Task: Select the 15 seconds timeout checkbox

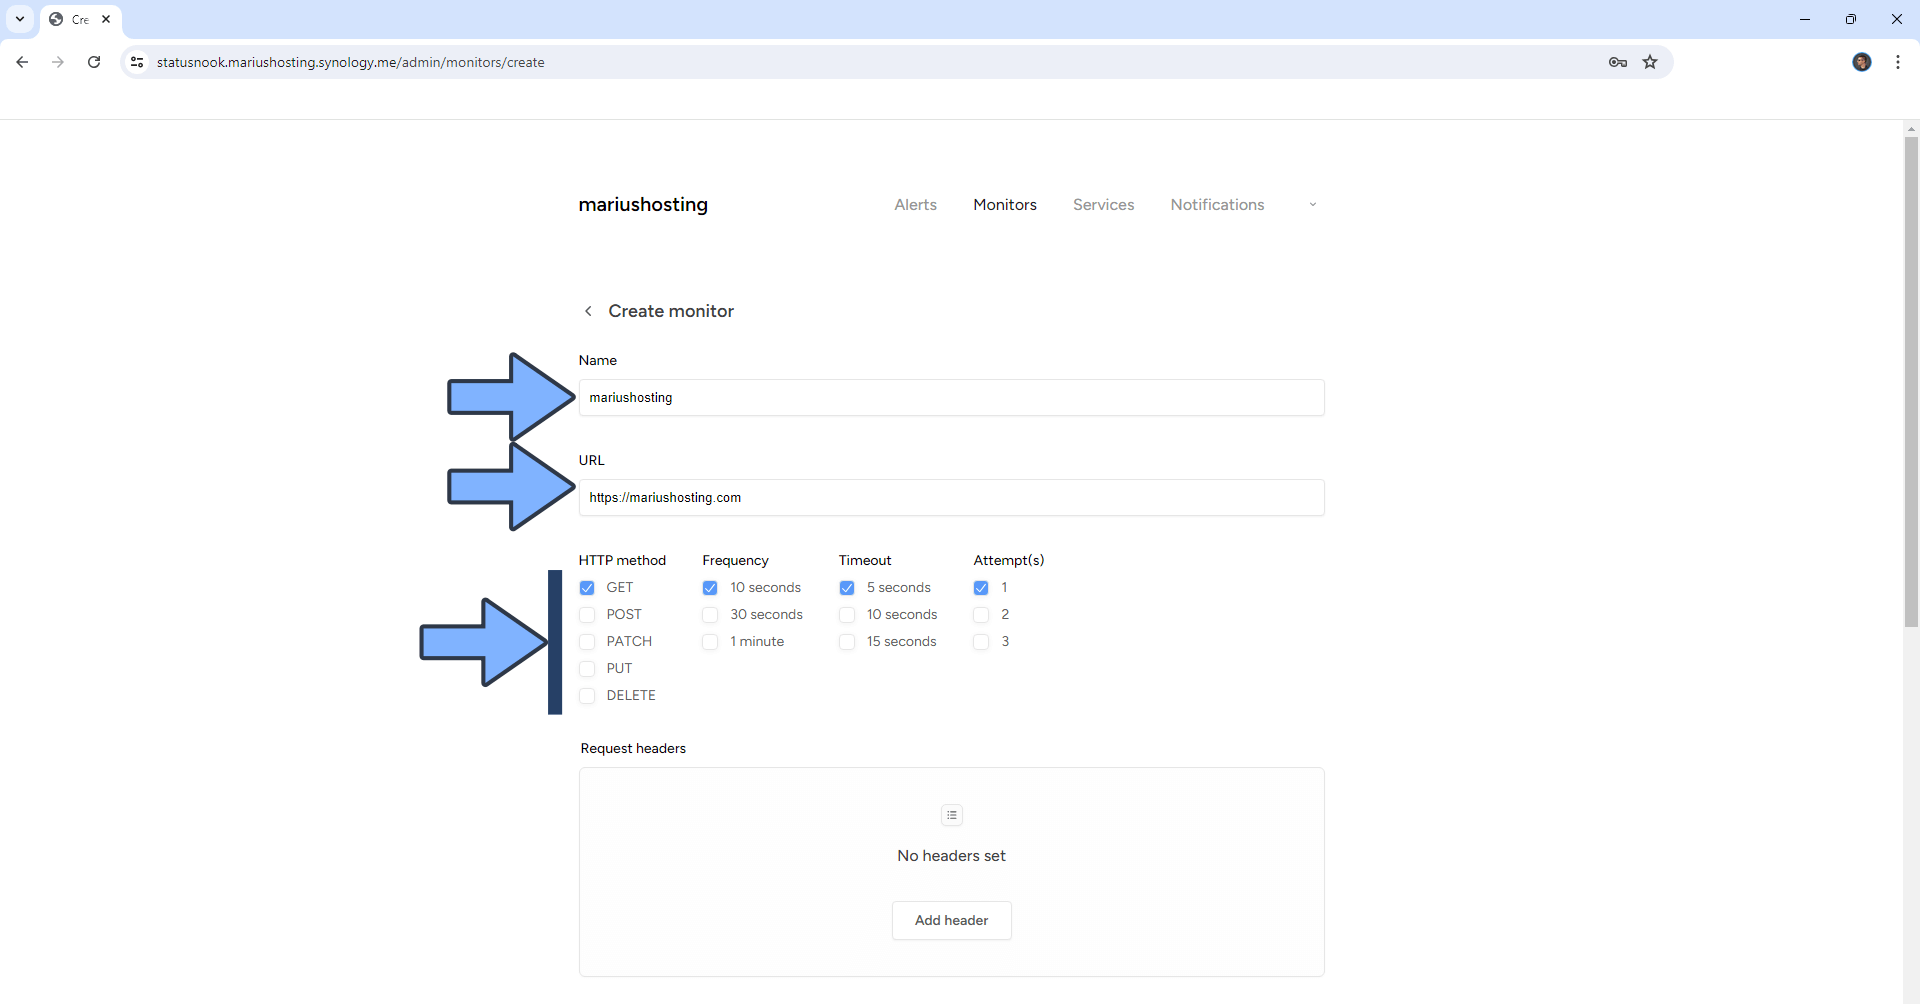Action: click(847, 642)
